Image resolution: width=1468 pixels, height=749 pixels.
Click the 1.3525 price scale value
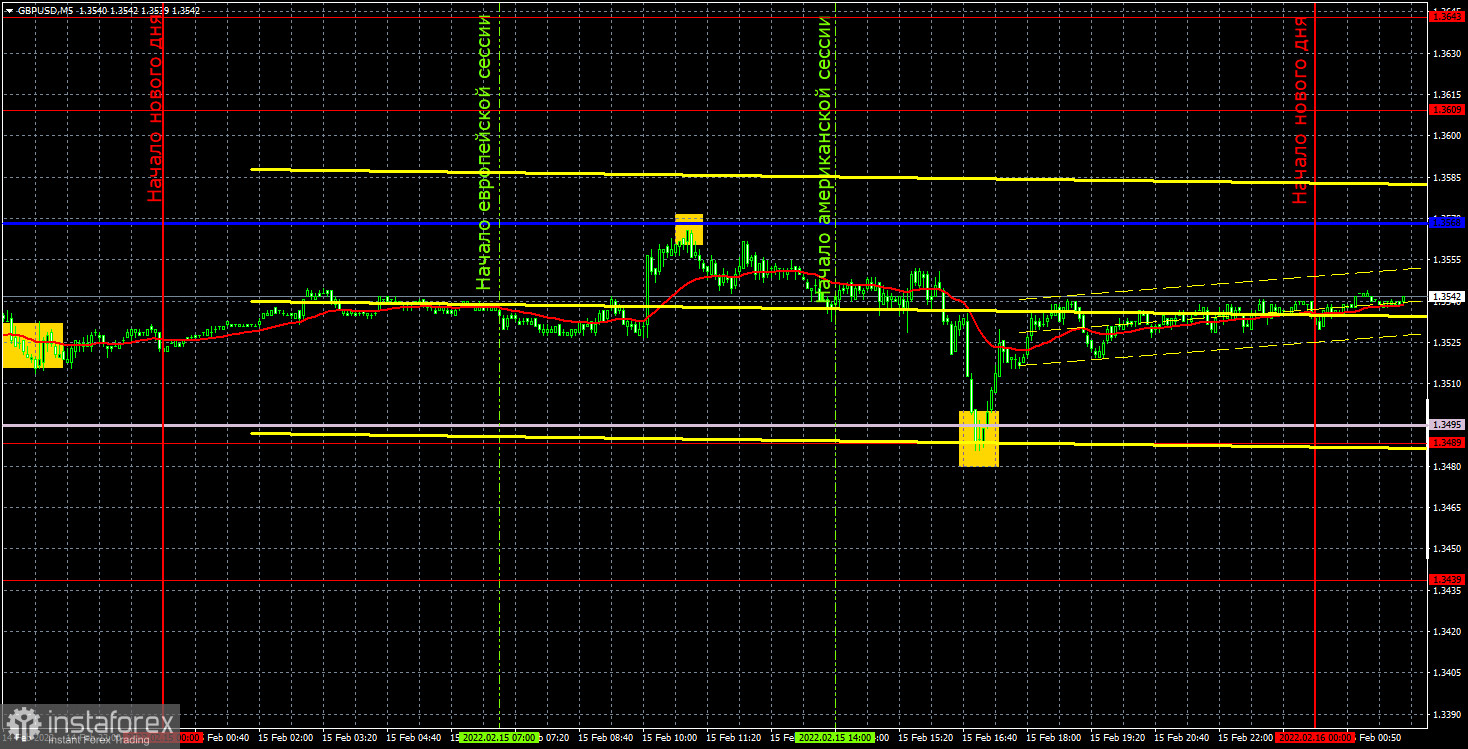coord(1447,342)
